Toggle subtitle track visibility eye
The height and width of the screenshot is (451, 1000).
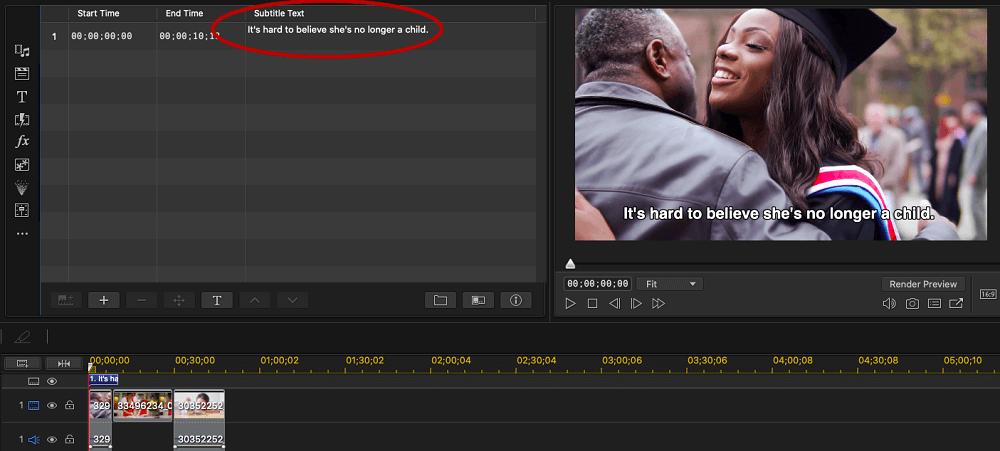52,381
